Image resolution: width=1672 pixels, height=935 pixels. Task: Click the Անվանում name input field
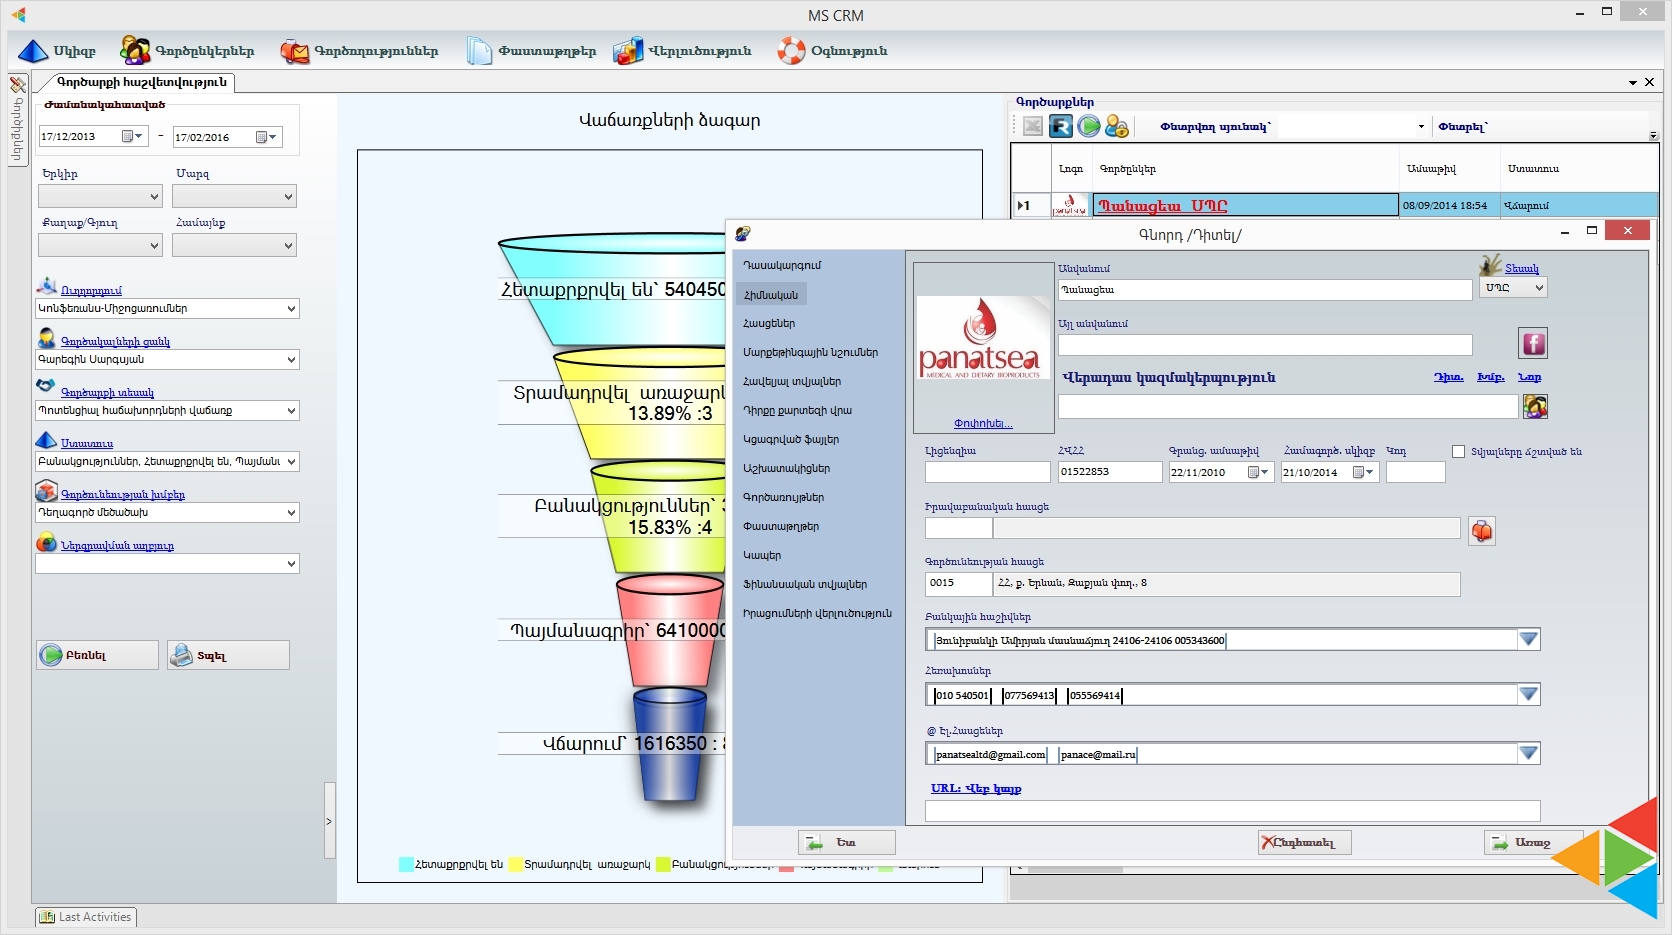[1265, 290]
